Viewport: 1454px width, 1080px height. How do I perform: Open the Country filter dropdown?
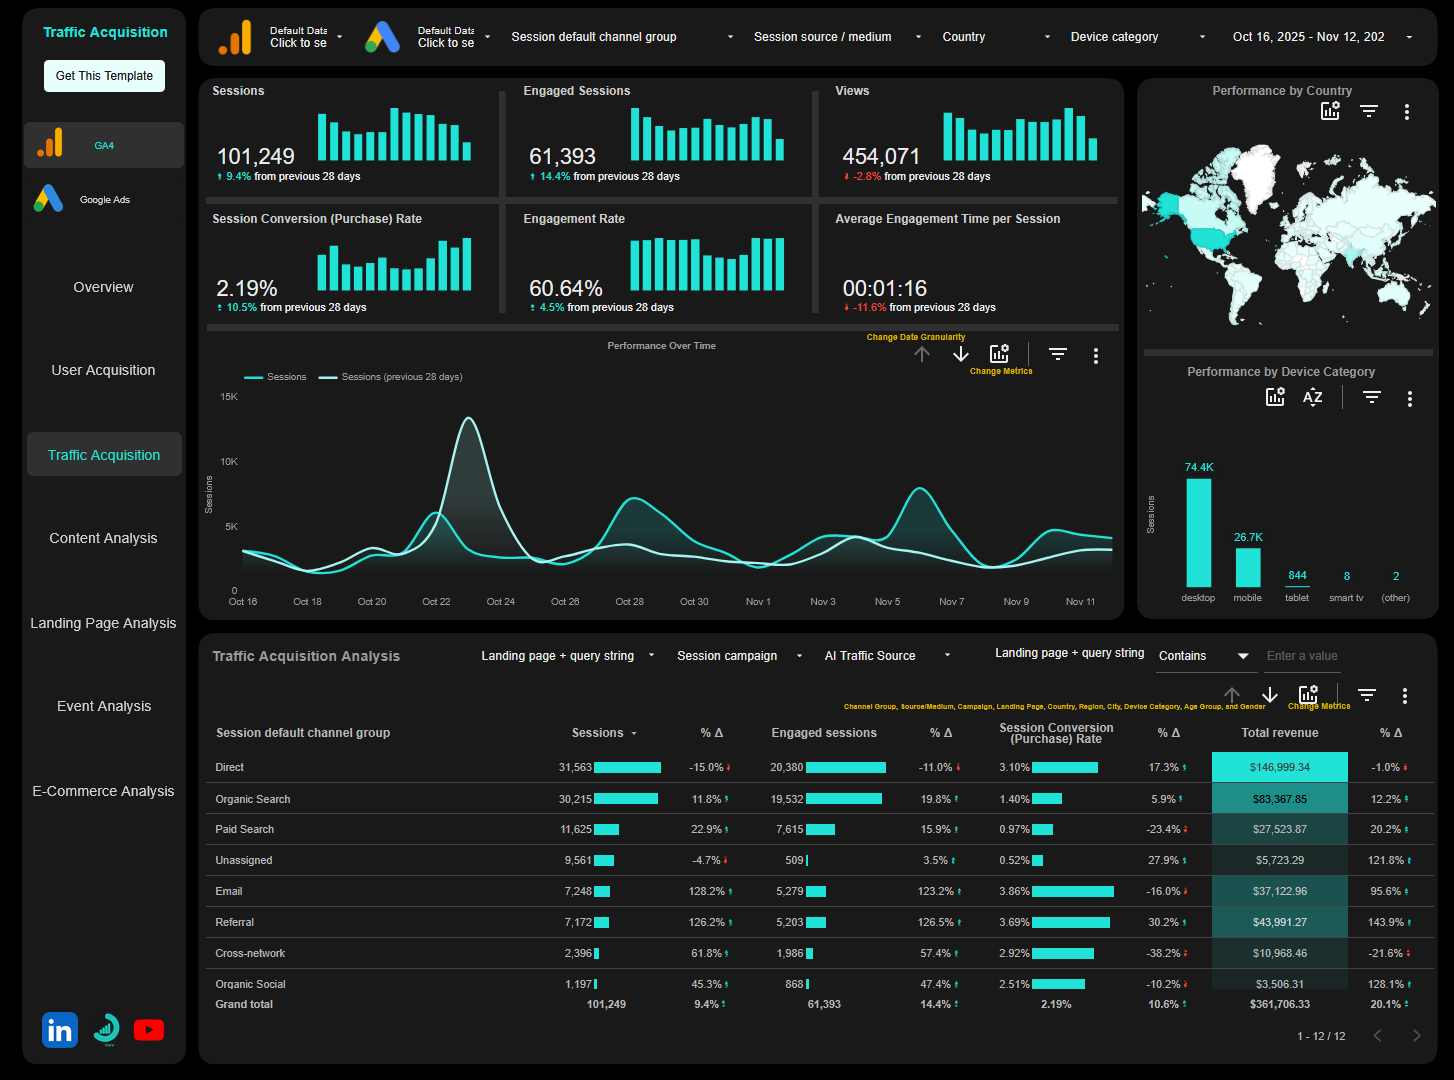[996, 37]
